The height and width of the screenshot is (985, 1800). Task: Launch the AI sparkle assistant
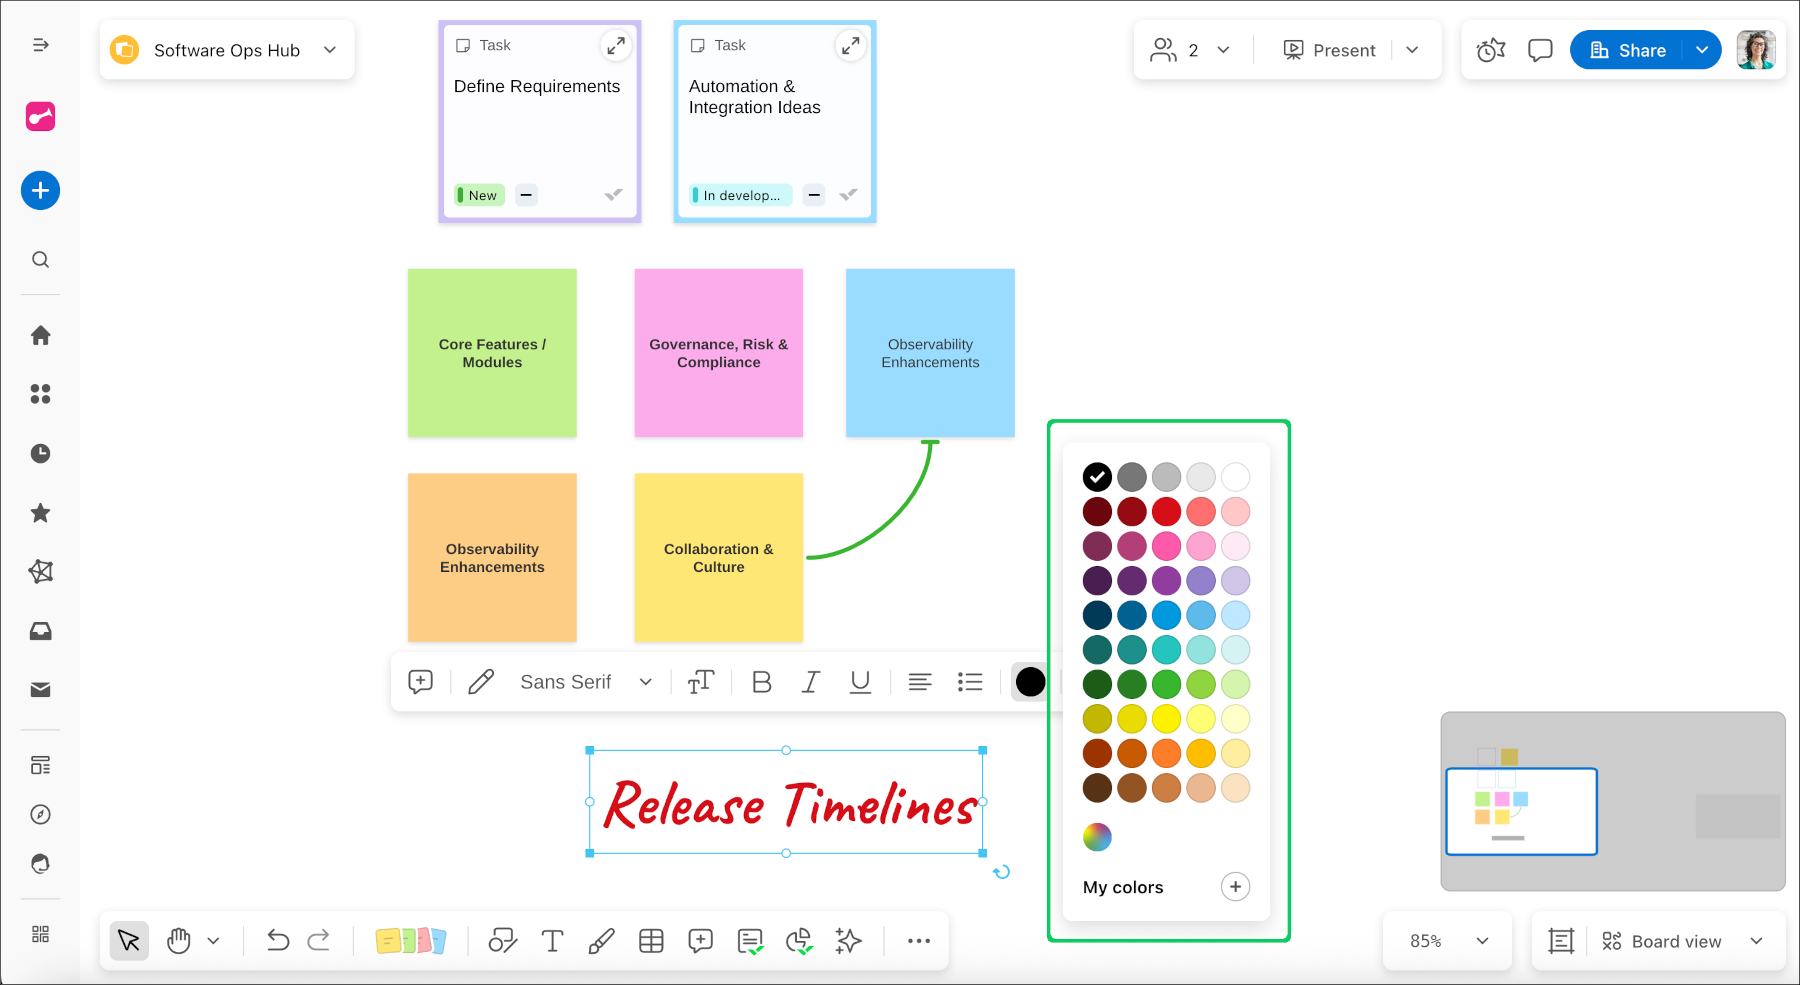click(x=847, y=940)
